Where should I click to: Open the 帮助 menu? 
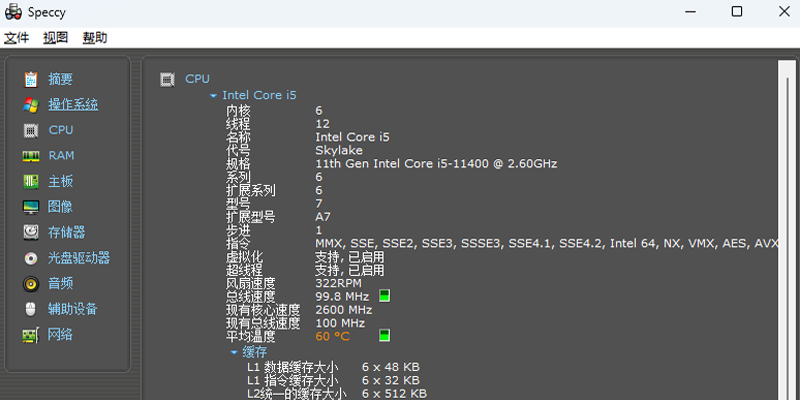tap(95, 38)
